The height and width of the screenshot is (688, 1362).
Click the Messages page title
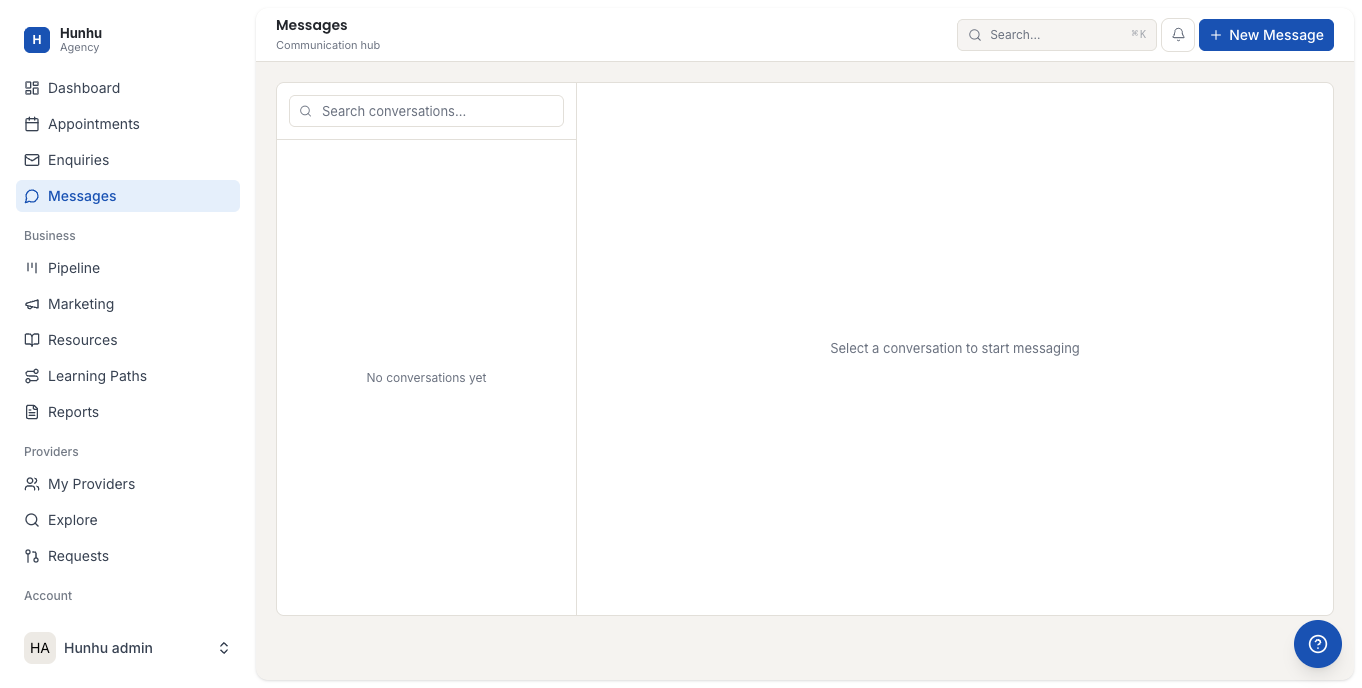312,25
